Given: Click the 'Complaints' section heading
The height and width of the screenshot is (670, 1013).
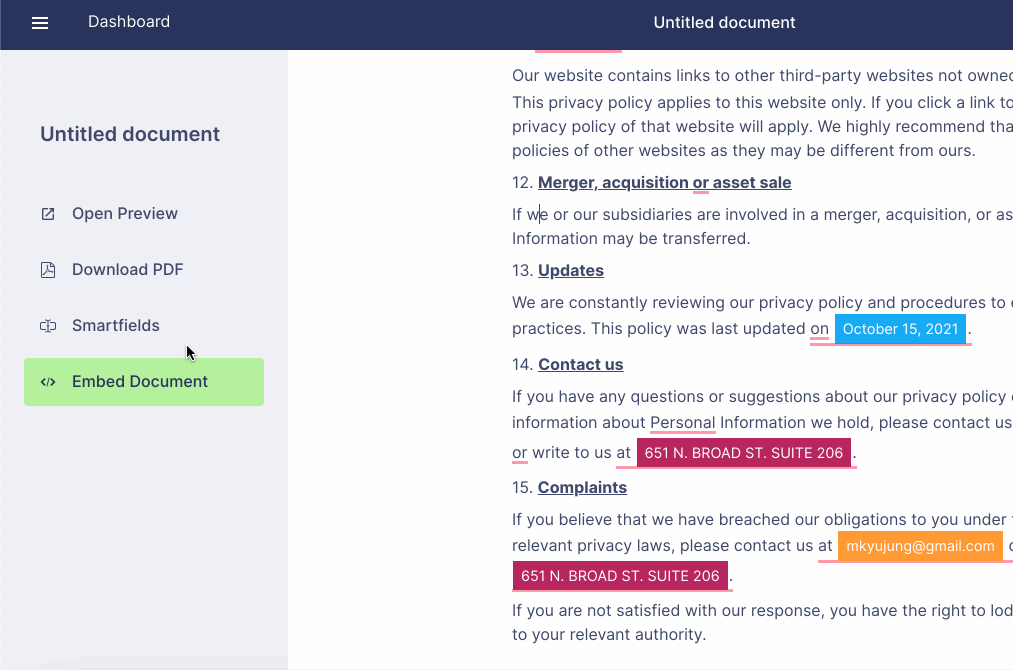Looking at the screenshot, I should pyautogui.click(x=582, y=488).
